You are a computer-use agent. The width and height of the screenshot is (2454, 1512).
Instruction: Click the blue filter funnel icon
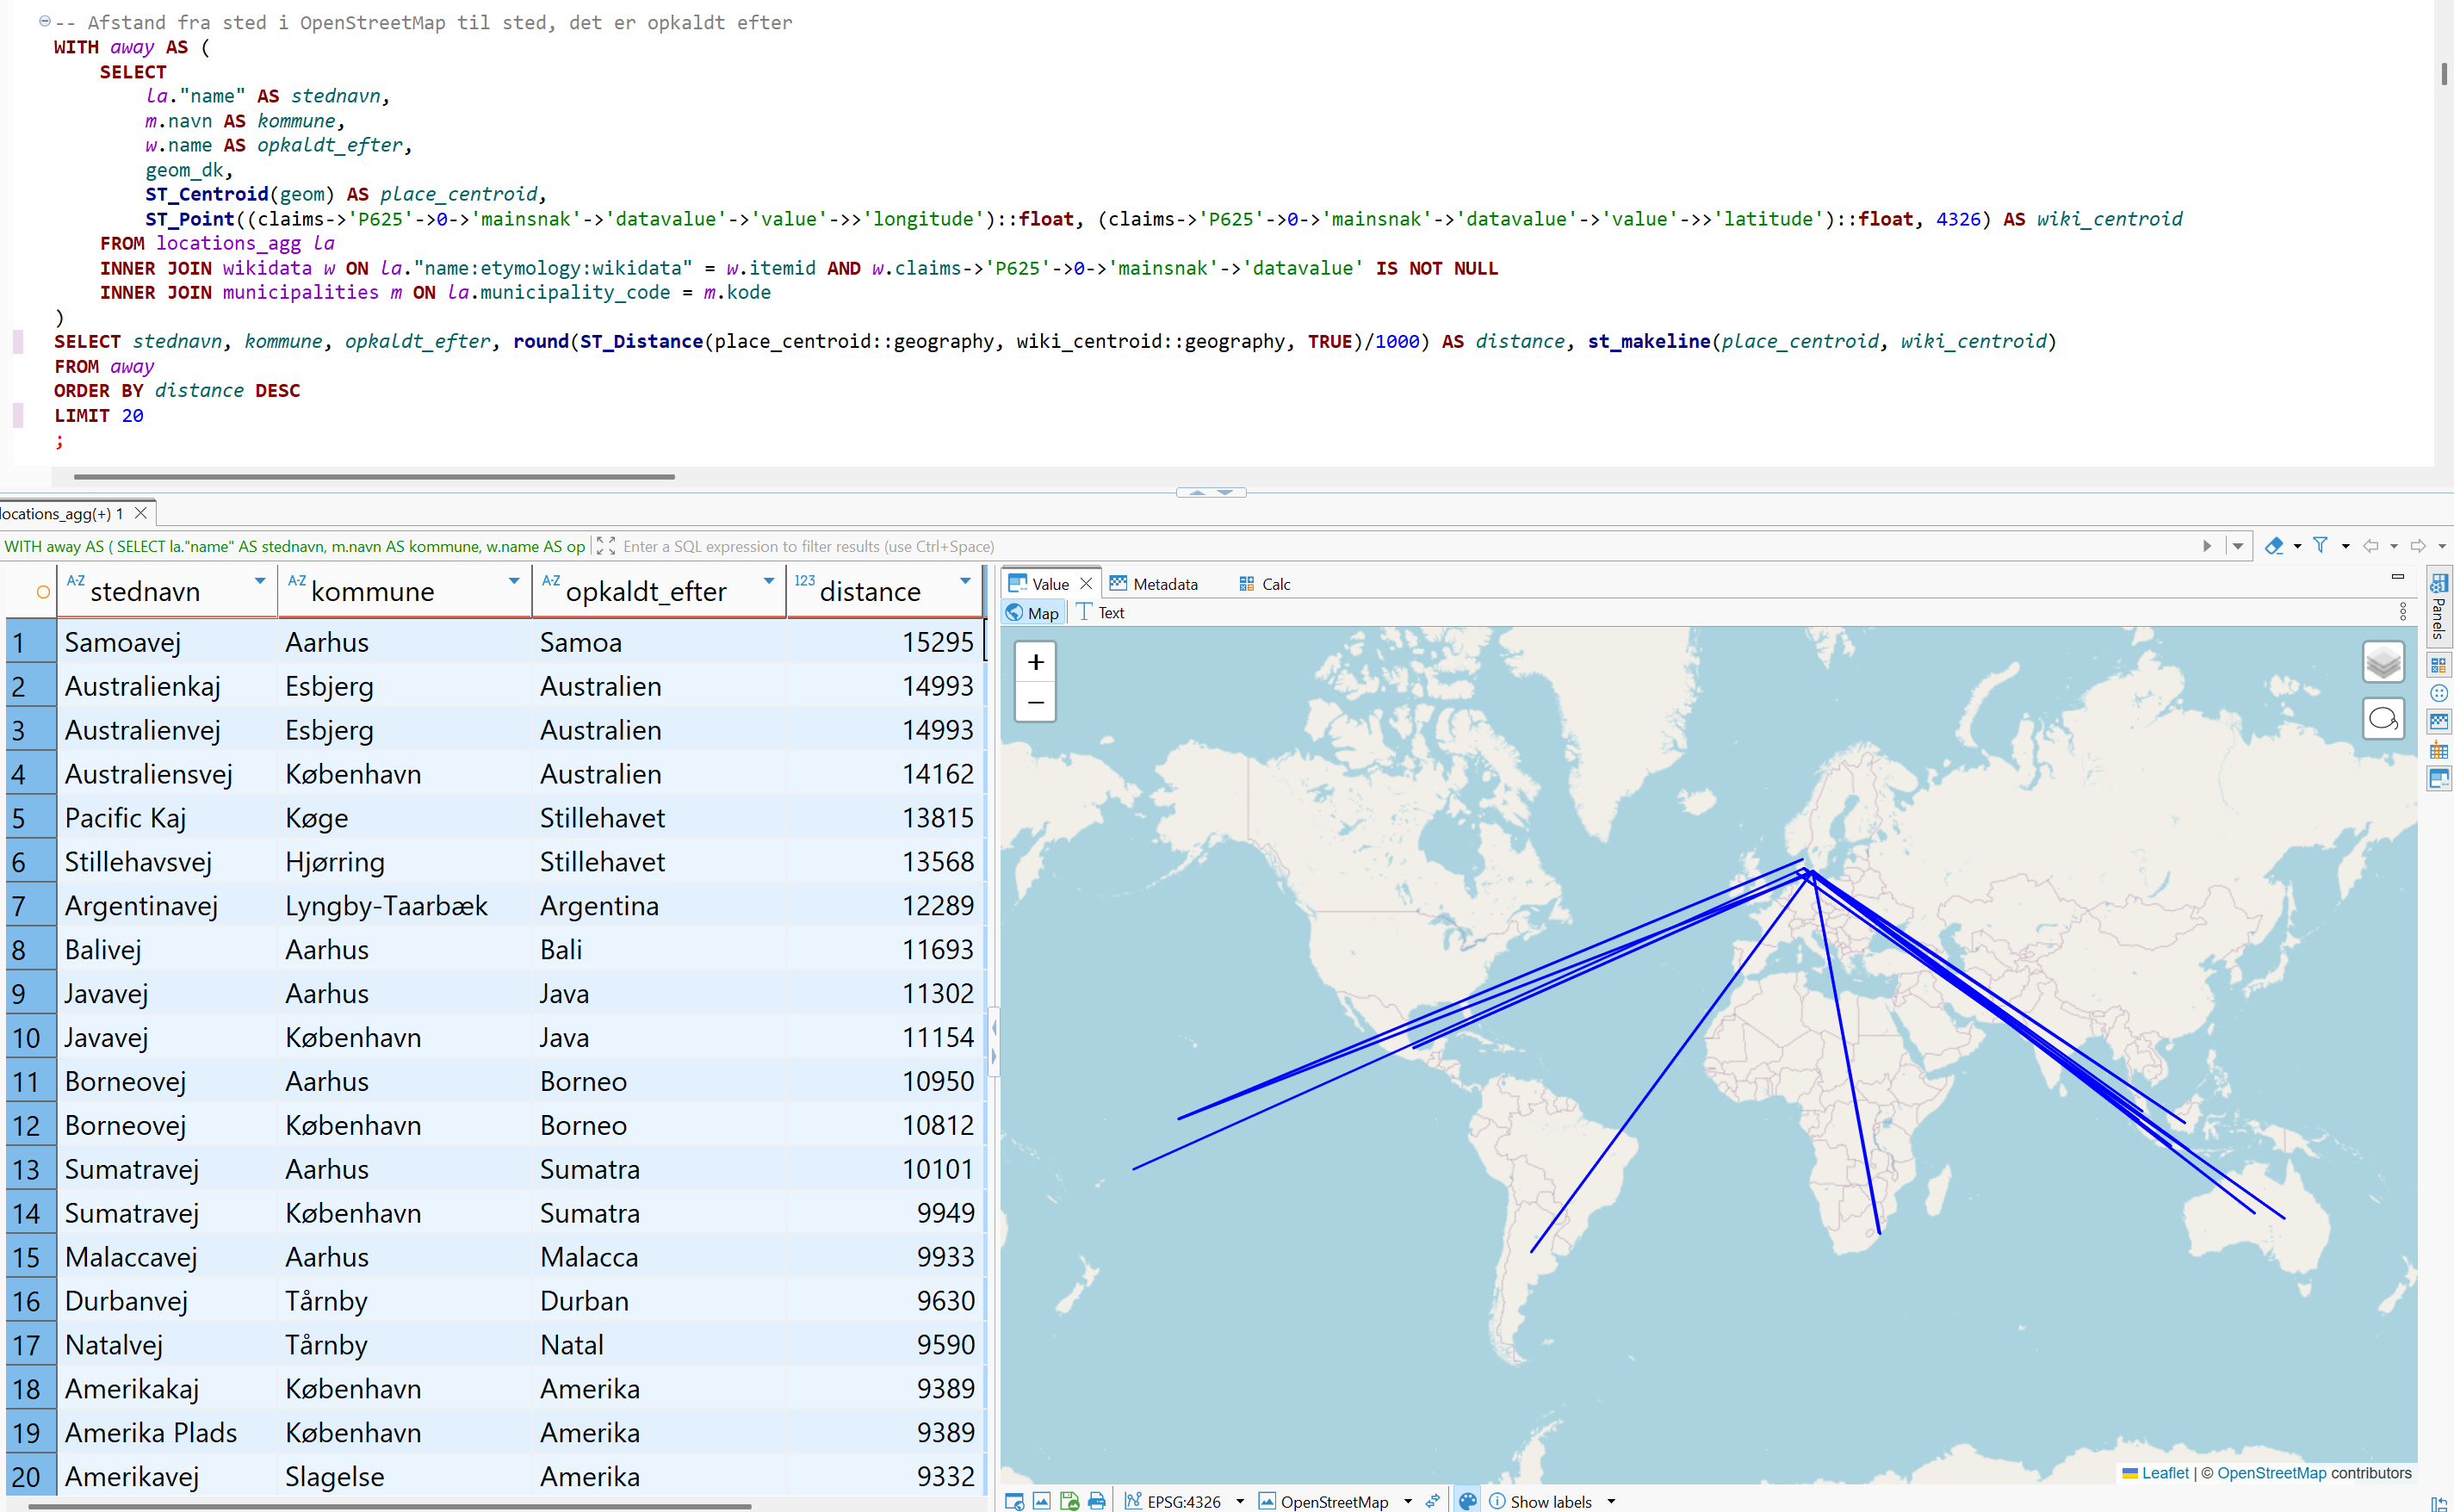2320,546
